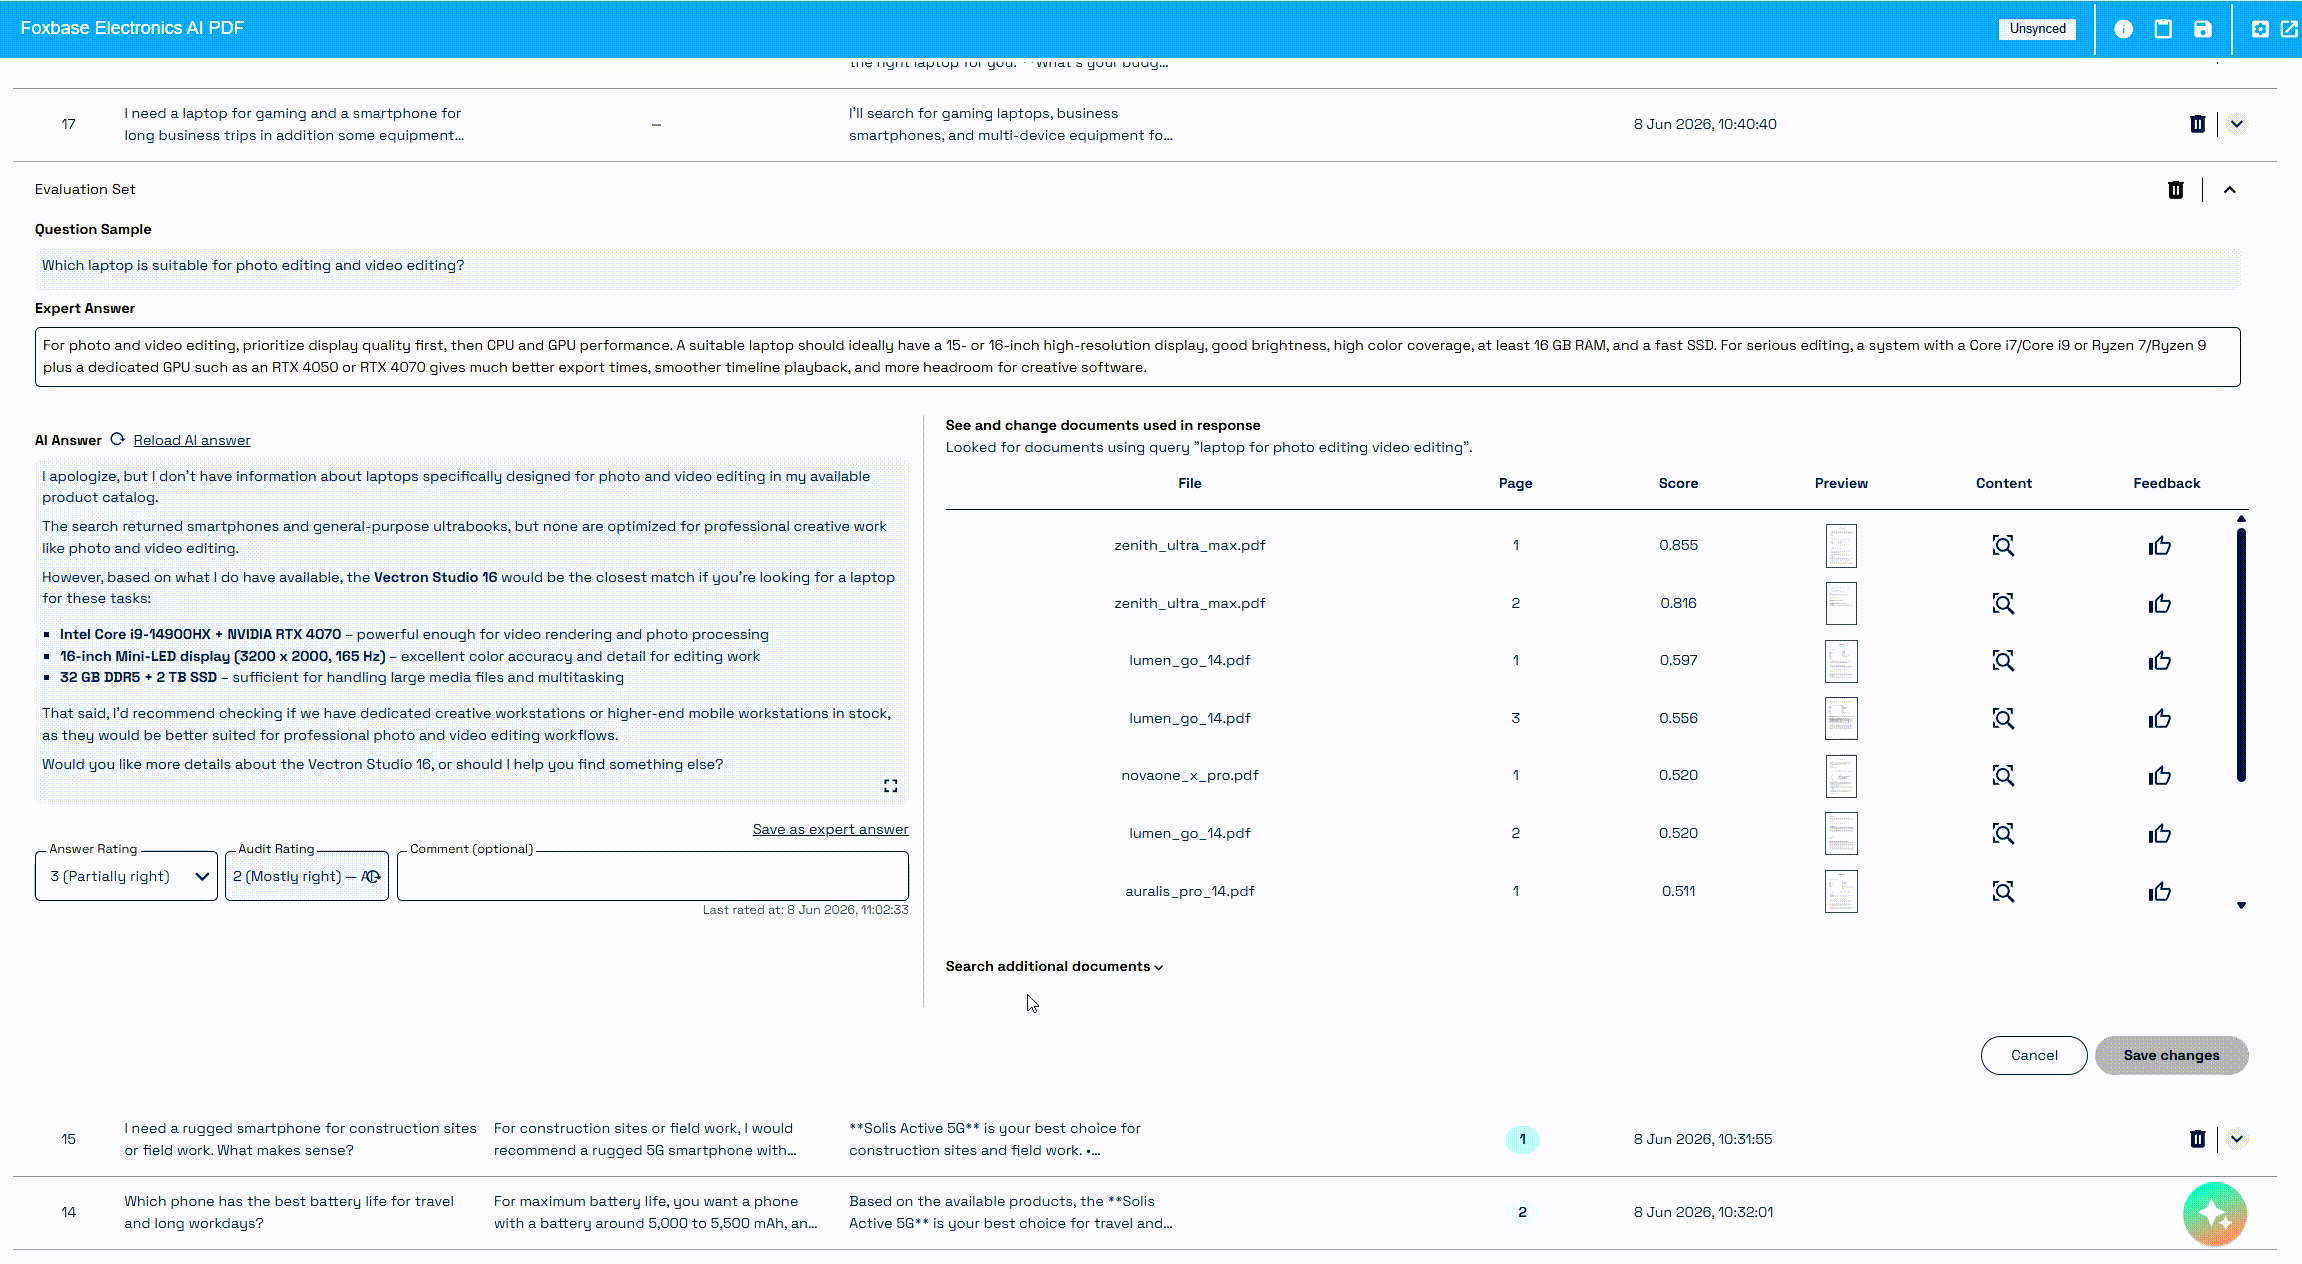2302x1264 pixels.
Task: Thumbs up novaone_x_pro.pdf
Action: click(x=2160, y=775)
